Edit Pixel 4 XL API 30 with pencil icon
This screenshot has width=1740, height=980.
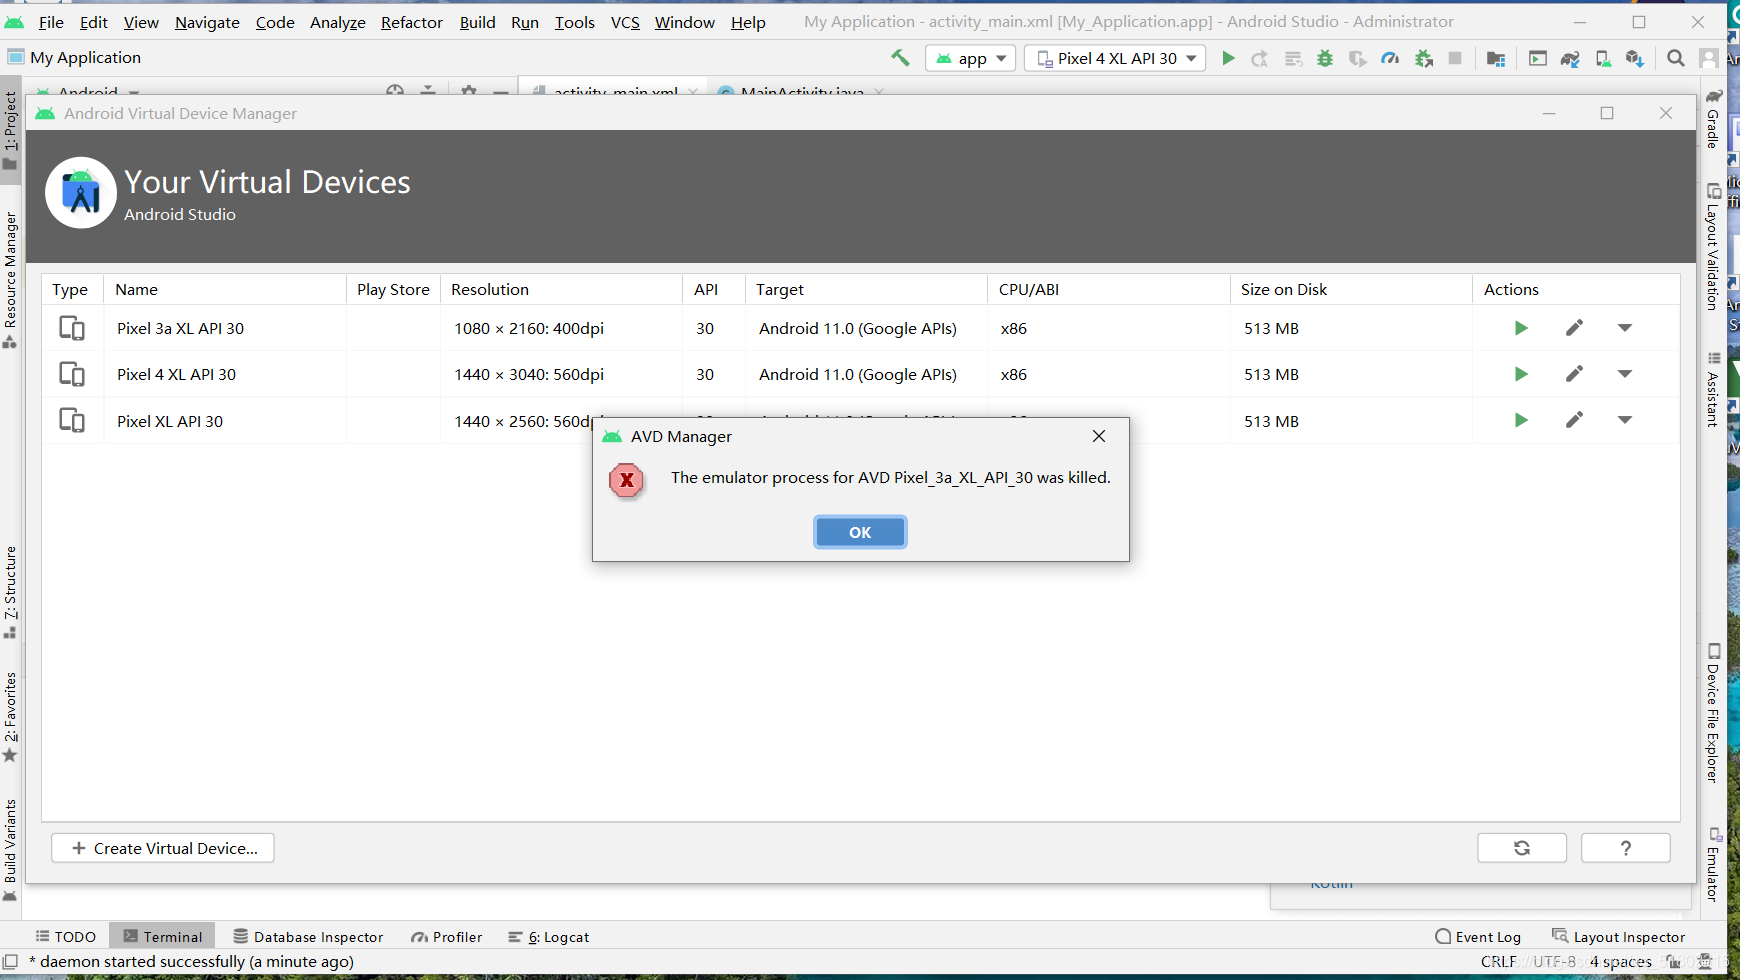(1574, 374)
